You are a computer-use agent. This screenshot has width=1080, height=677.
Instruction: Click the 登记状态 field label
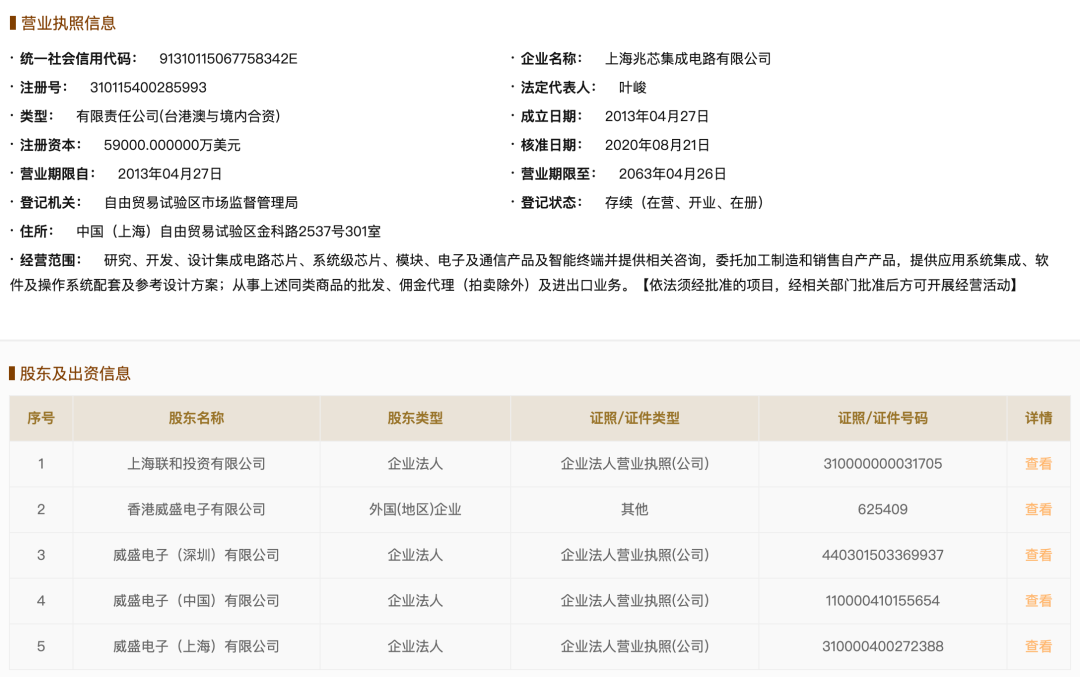click(x=551, y=202)
